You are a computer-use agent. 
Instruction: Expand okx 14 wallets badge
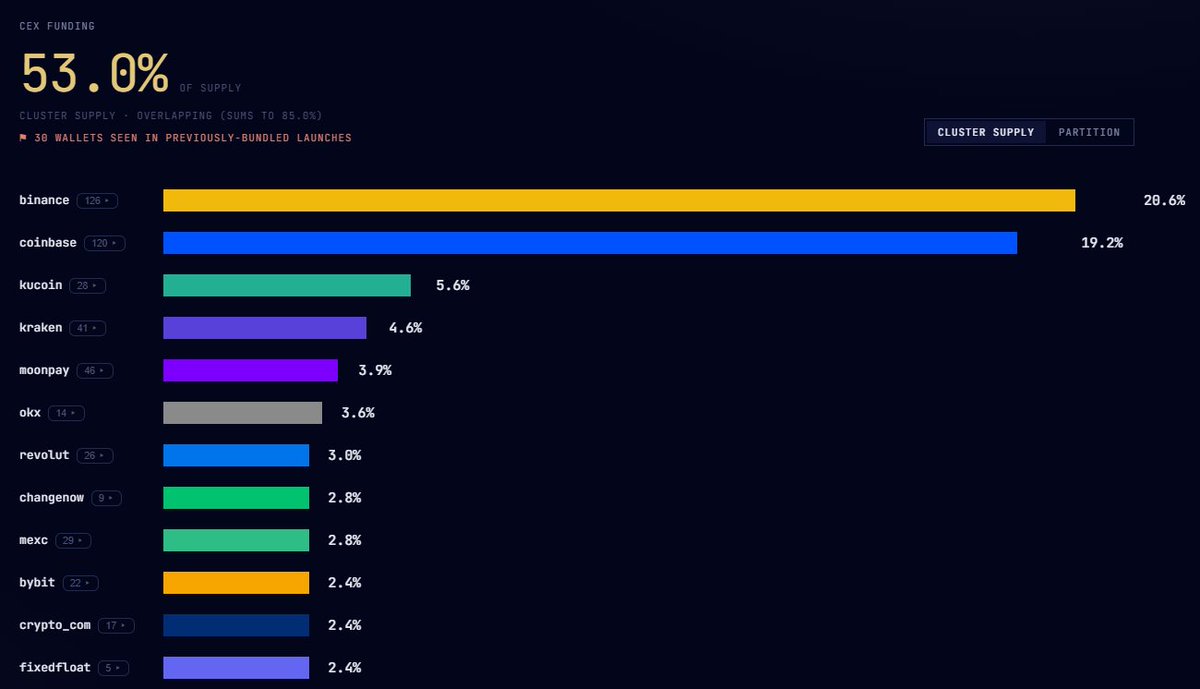pos(67,413)
